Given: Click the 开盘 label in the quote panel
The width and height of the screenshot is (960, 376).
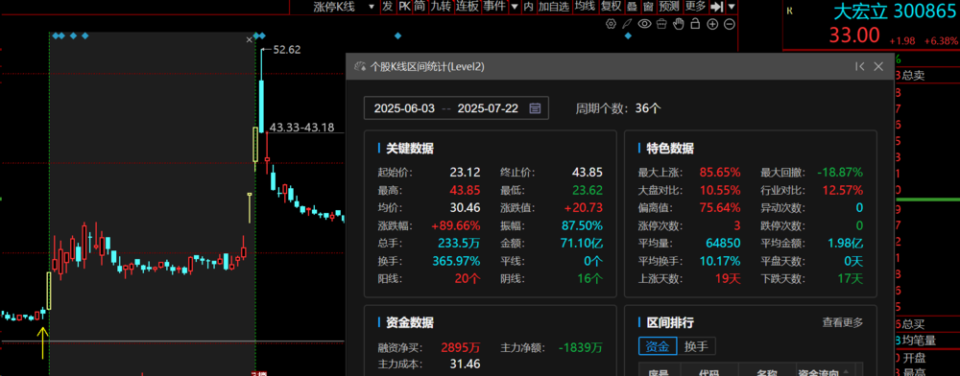Looking at the screenshot, I should [x=913, y=357].
